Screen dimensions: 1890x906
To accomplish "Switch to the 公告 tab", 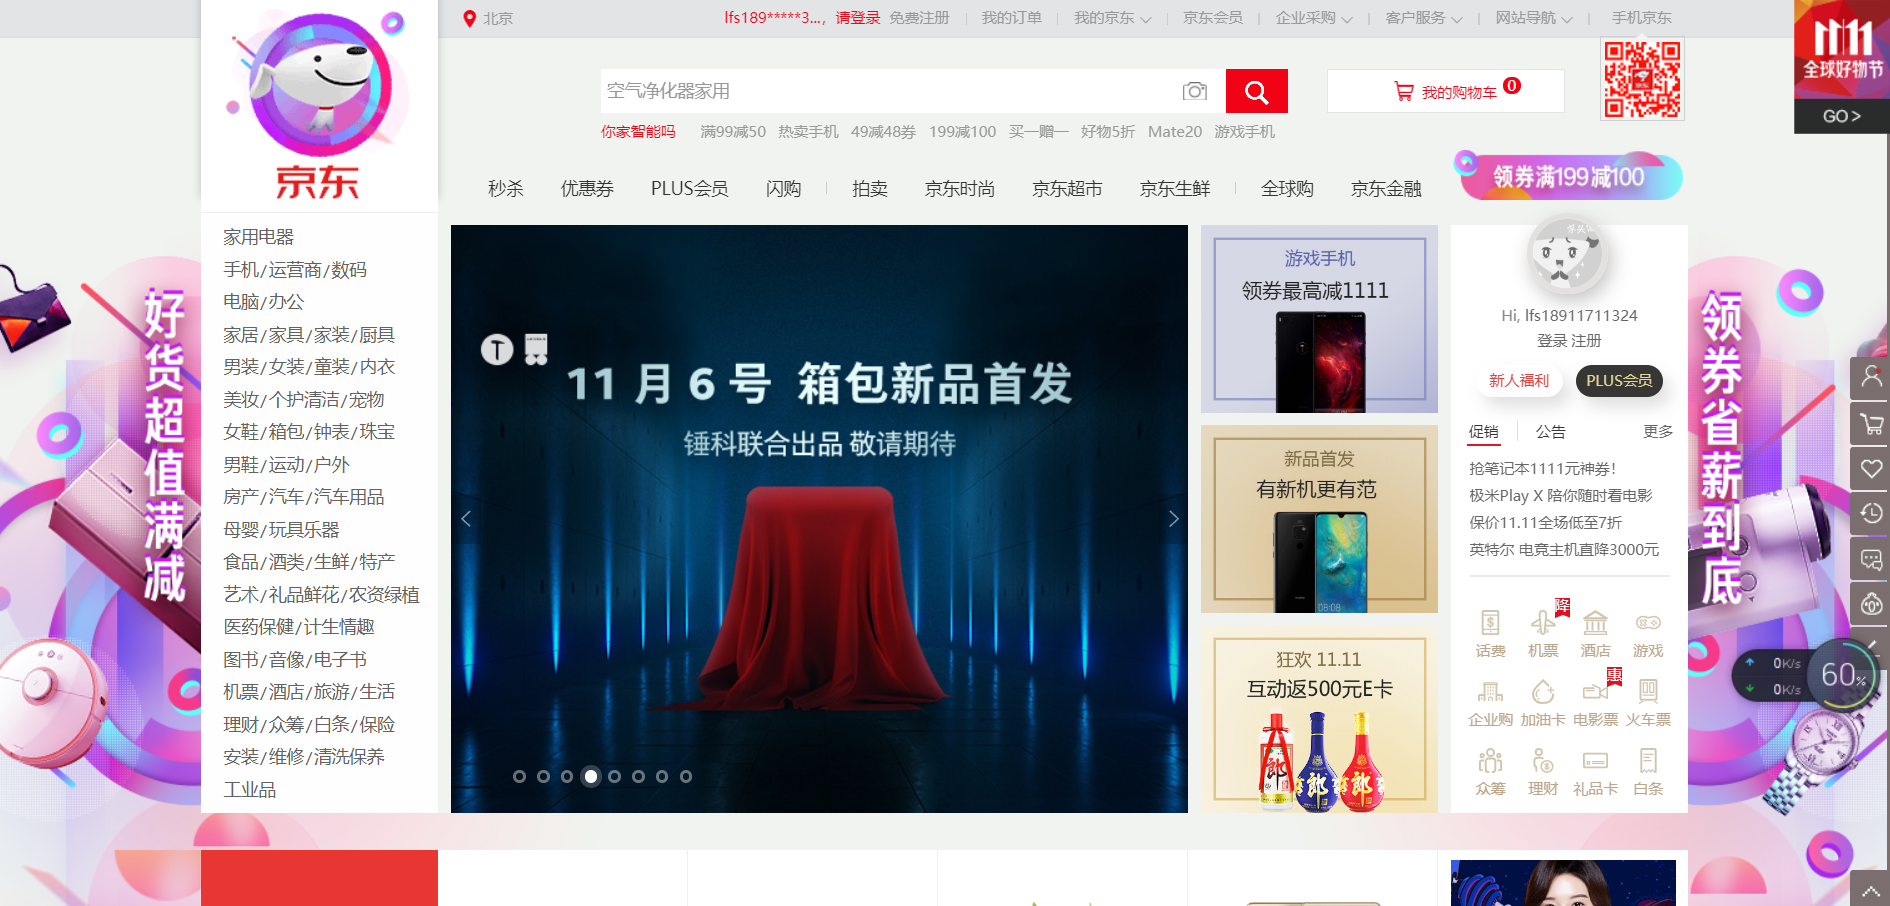I will pyautogui.click(x=1550, y=432).
